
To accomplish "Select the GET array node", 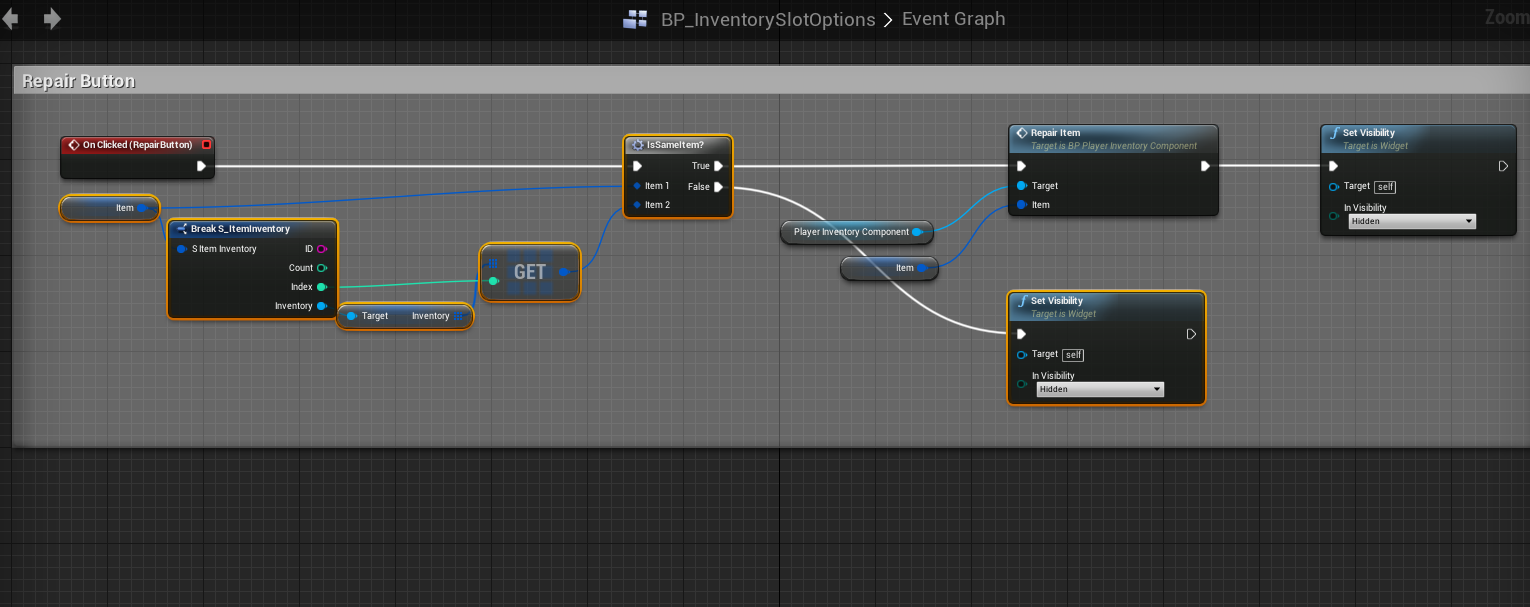I will tap(530, 272).
